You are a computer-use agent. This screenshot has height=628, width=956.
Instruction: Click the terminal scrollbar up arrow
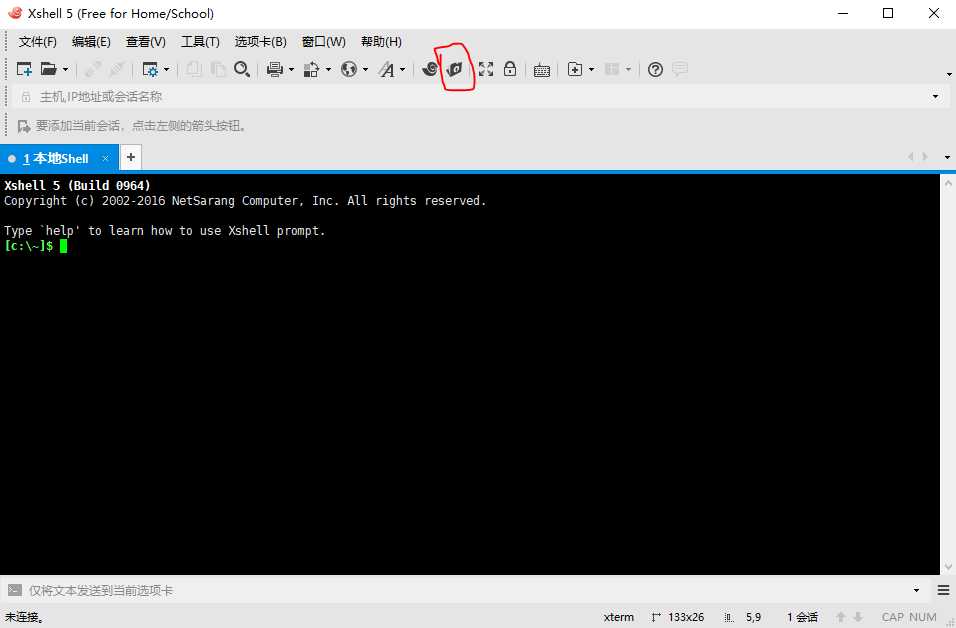[x=948, y=183]
